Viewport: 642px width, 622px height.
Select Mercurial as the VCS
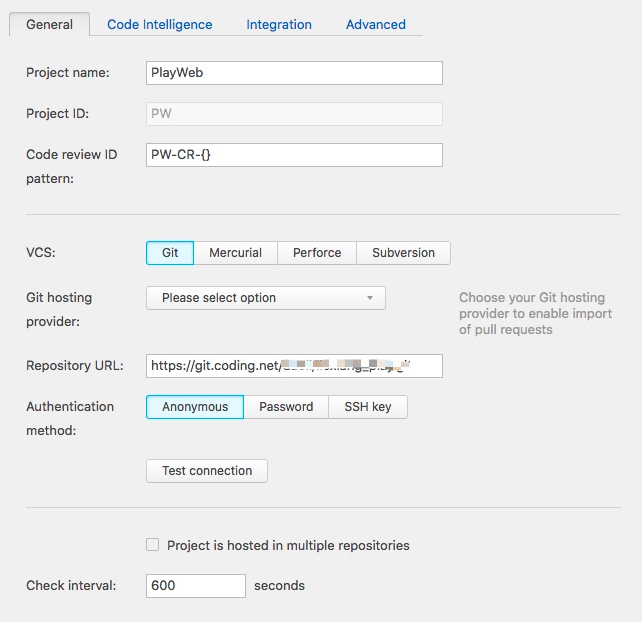coord(235,253)
